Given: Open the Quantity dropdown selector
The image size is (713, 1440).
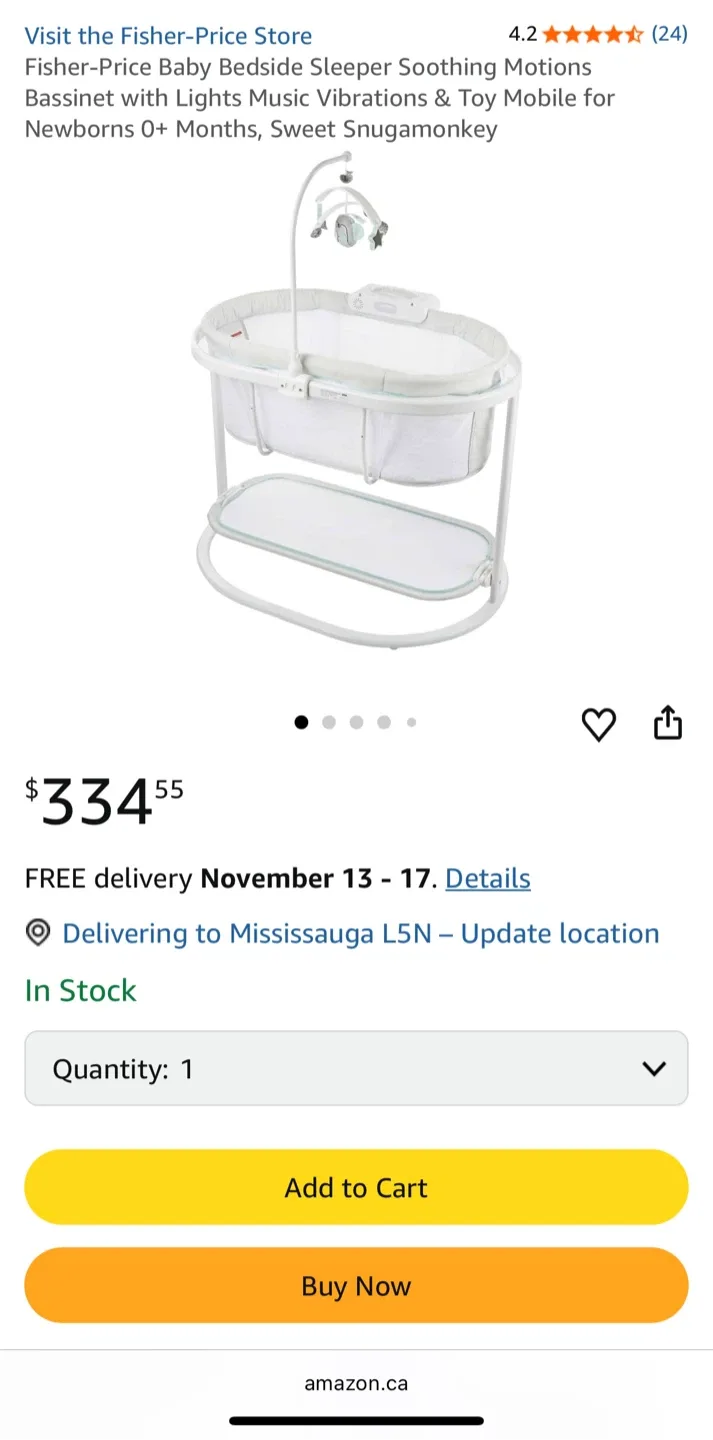Looking at the screenshot, I should tap(355, 1068).
